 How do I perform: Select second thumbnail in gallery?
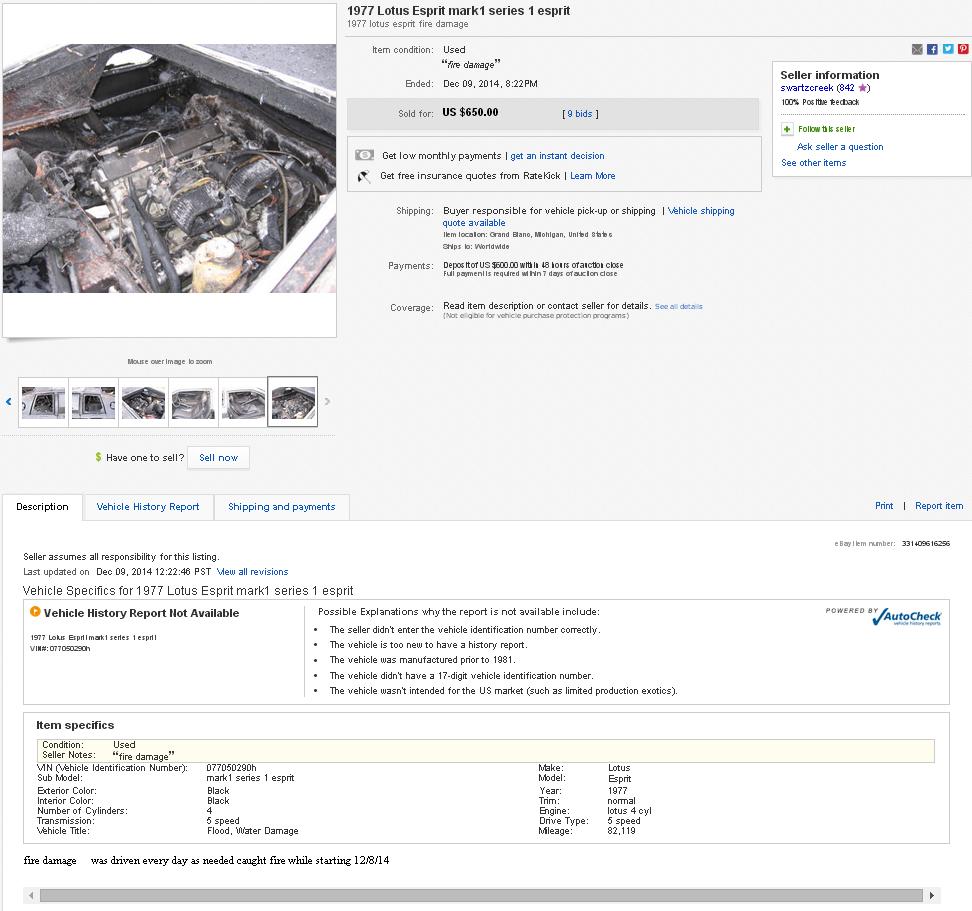point(94,402)
